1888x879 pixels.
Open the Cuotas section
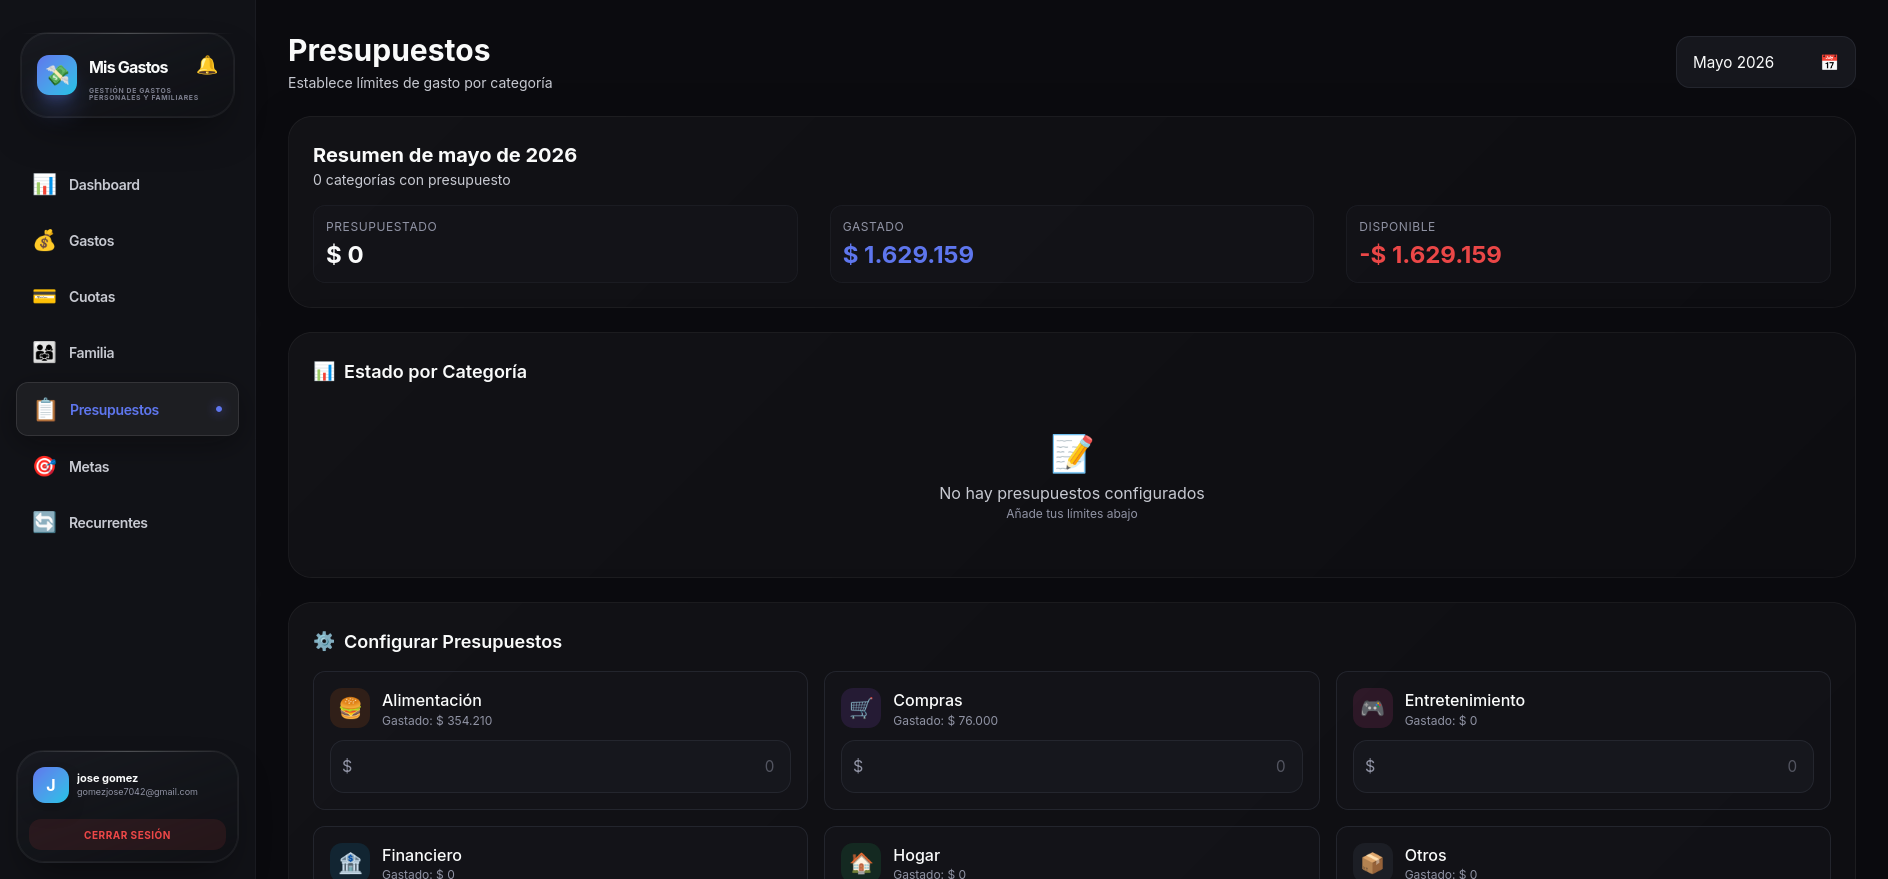(x=127, y=297)
